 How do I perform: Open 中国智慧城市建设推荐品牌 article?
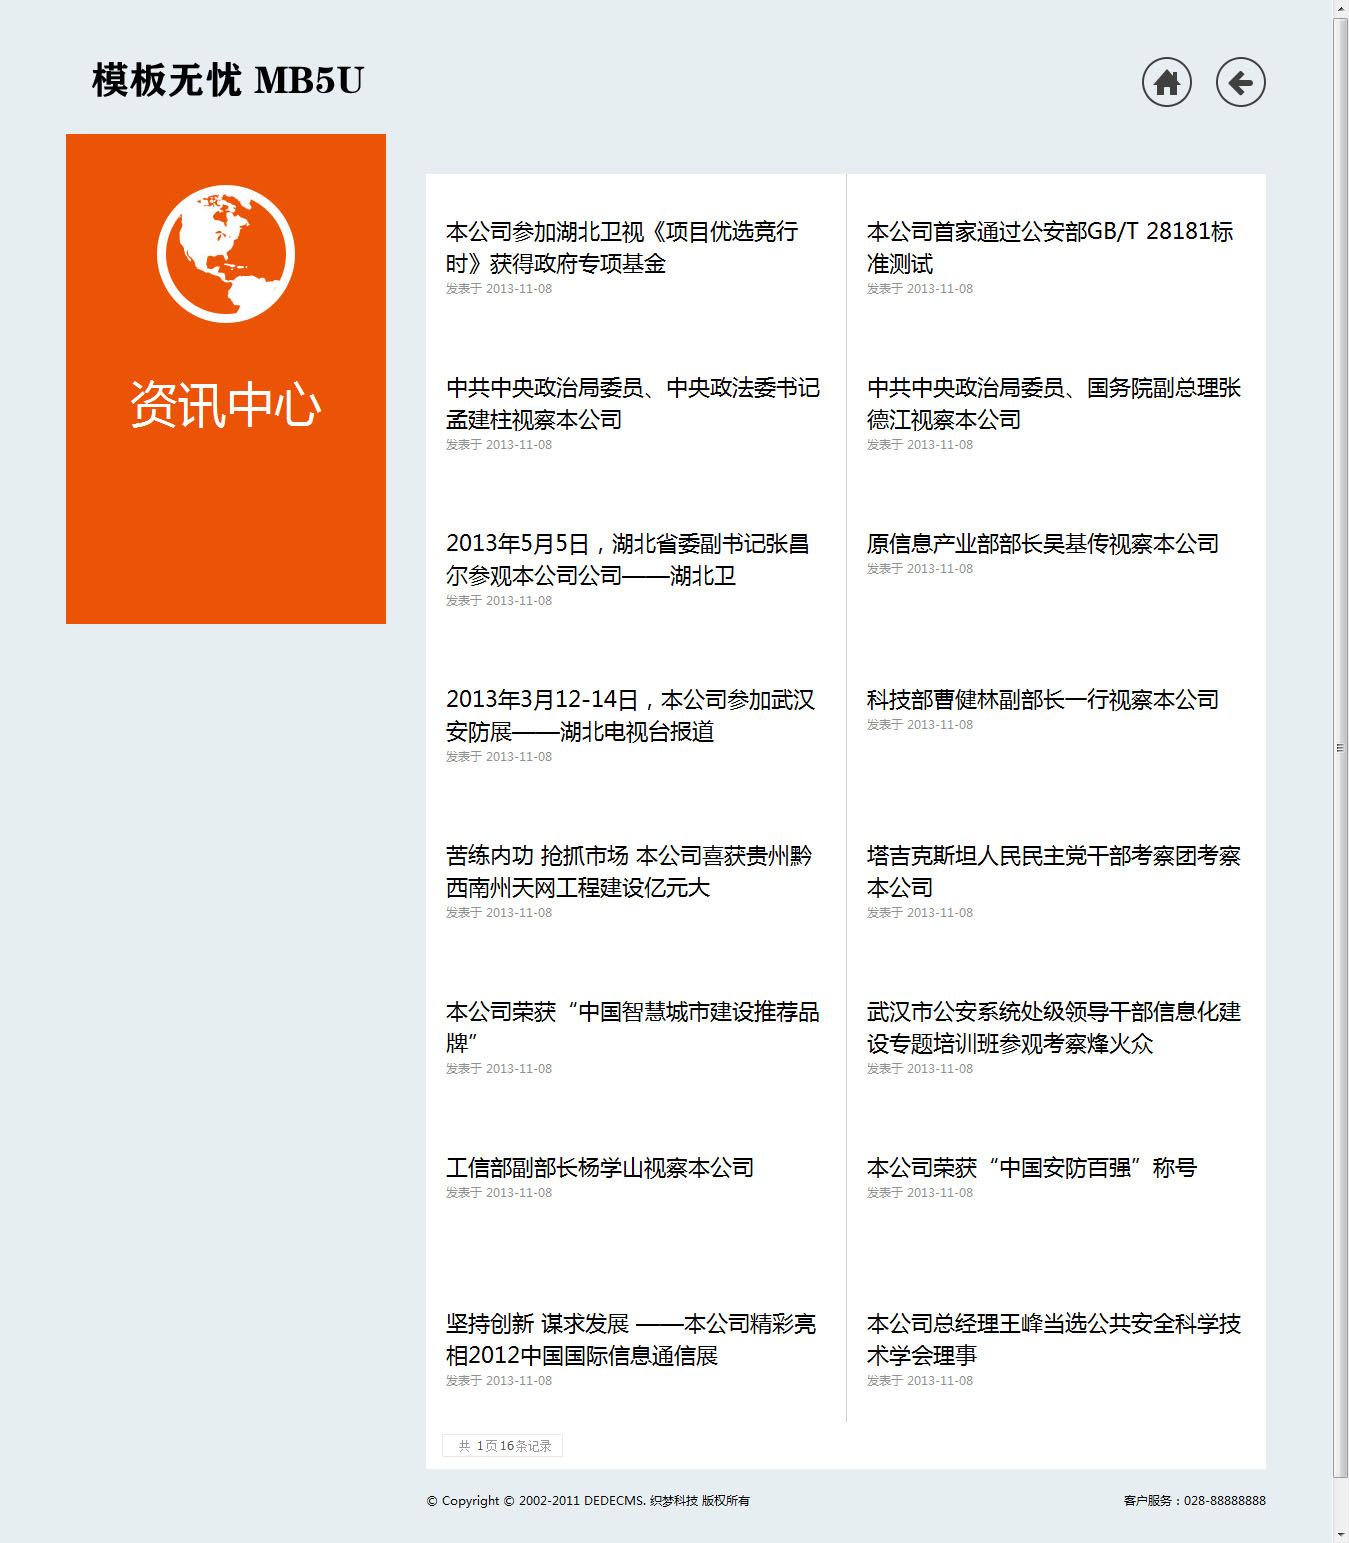[x=632, y=1027]
